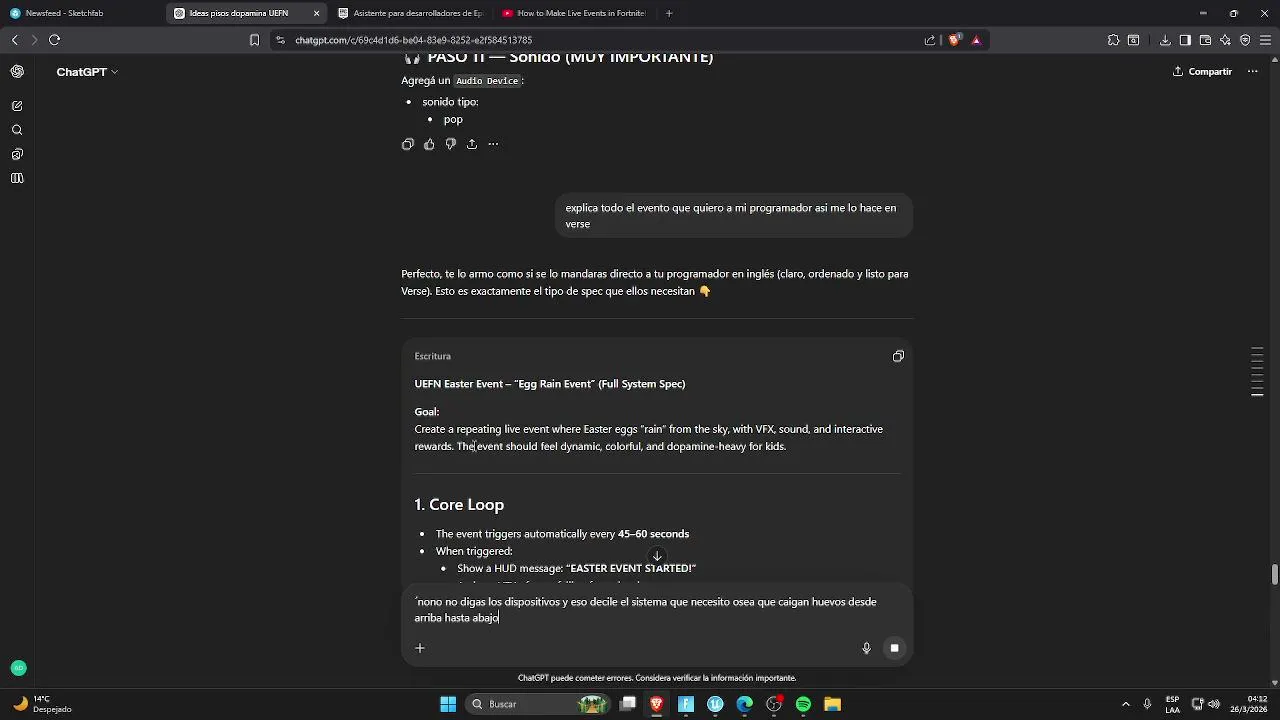Open Spotify from the taskbar
The width and height of the screenshot is (1280, 720).
pos(803,704)
